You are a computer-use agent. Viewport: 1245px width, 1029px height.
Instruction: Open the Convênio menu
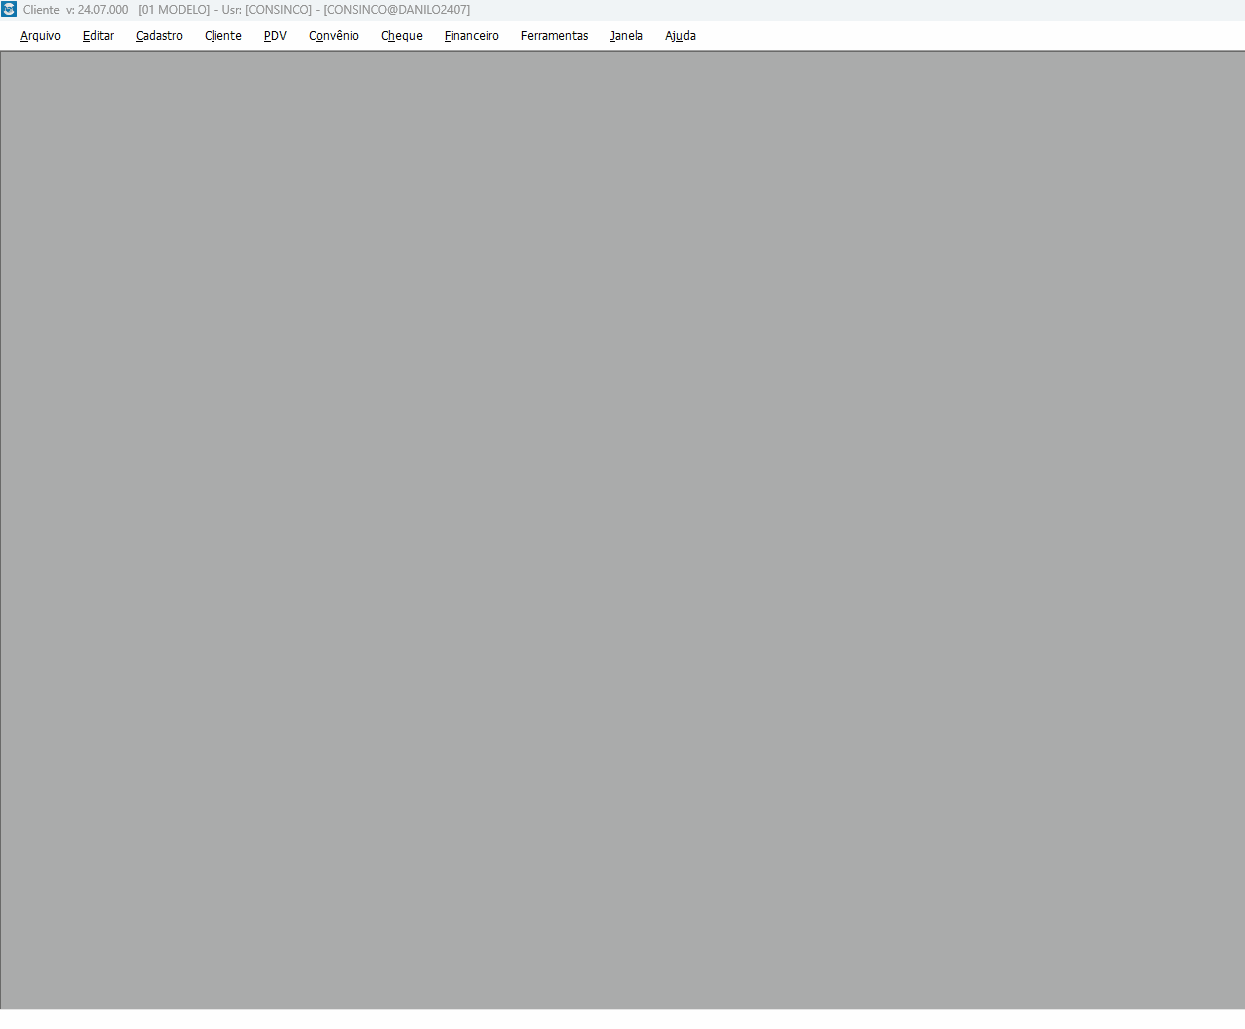334,36
